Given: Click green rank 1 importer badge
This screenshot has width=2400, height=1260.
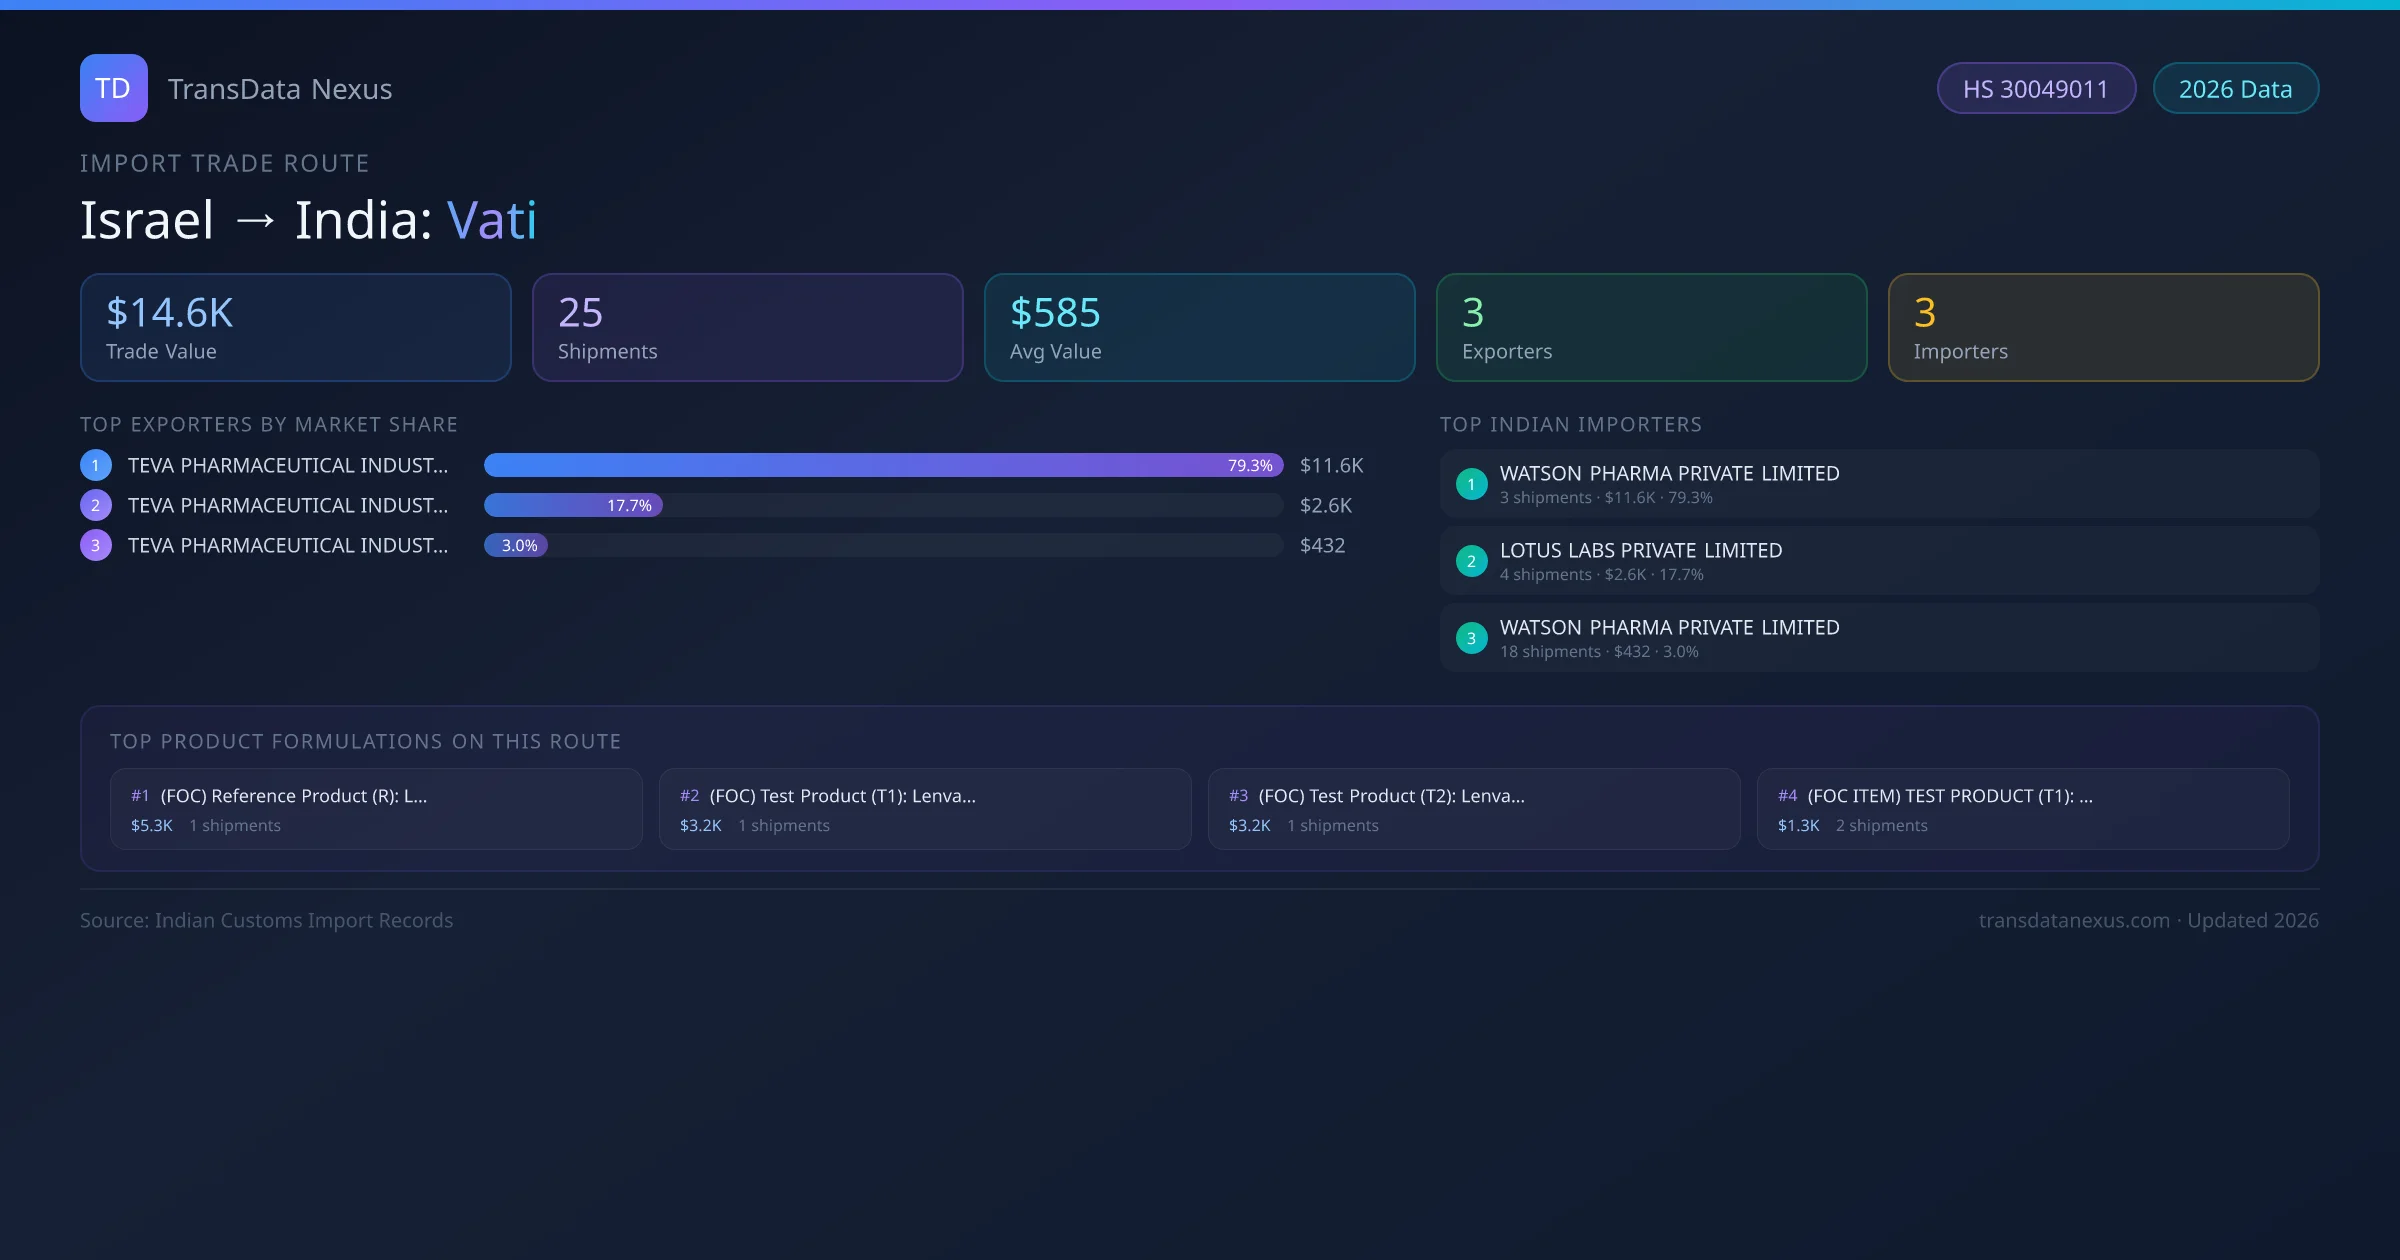Looking at the screenshot, I should tap(1471, 484).
